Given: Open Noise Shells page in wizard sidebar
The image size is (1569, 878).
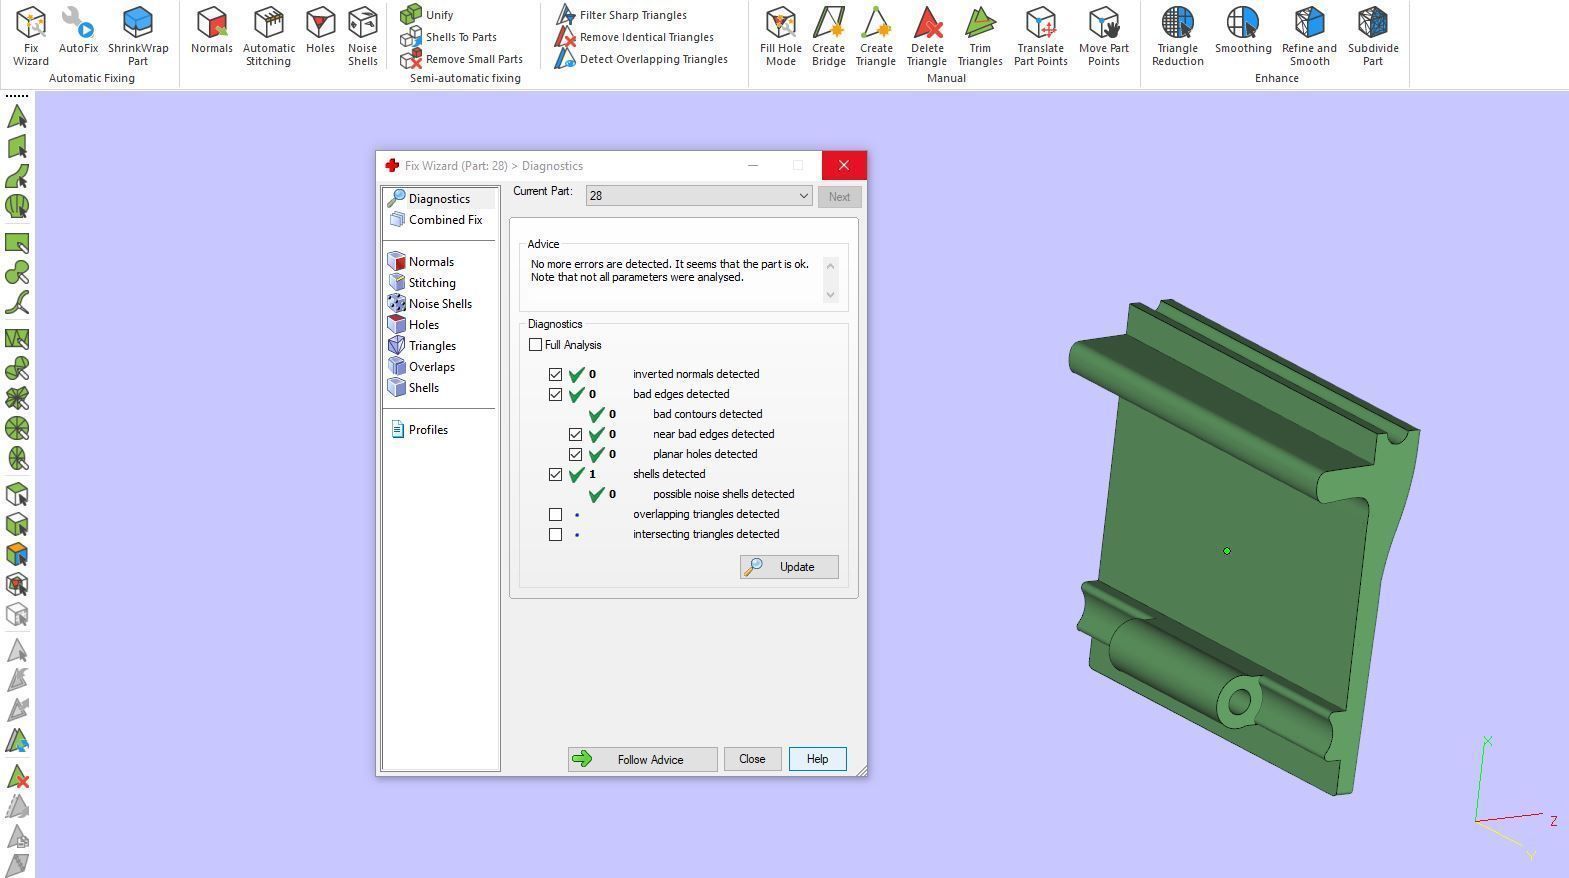Looking at the screenshot, I should point(439,304).
